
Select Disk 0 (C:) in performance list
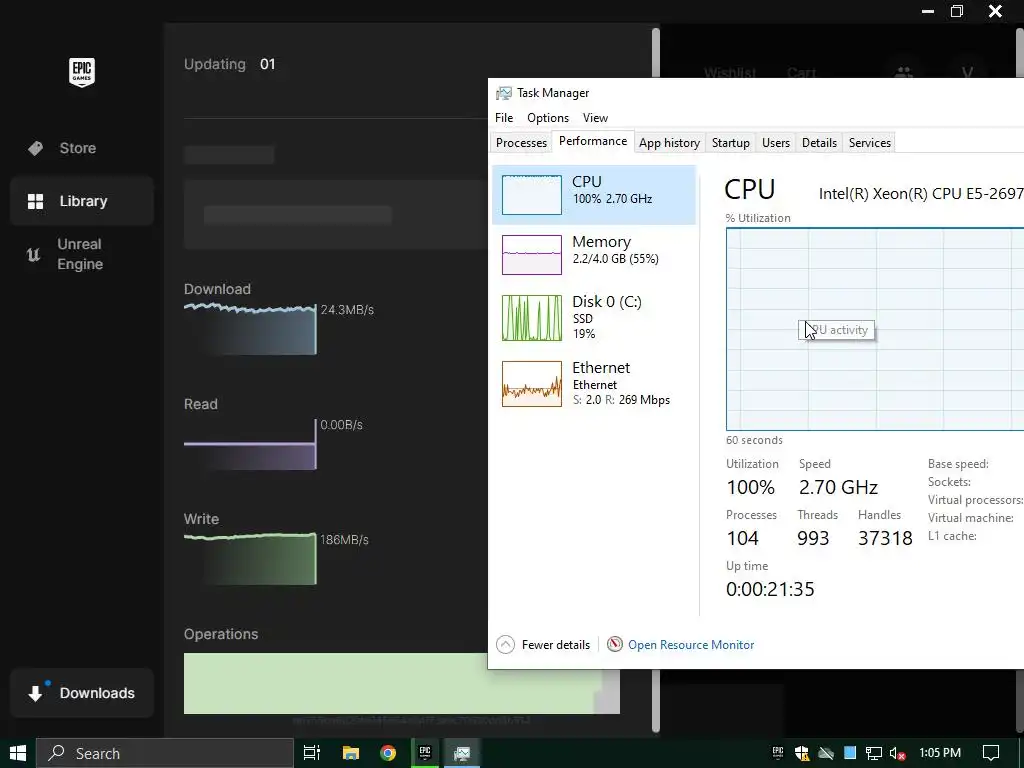tap(594, 317)
